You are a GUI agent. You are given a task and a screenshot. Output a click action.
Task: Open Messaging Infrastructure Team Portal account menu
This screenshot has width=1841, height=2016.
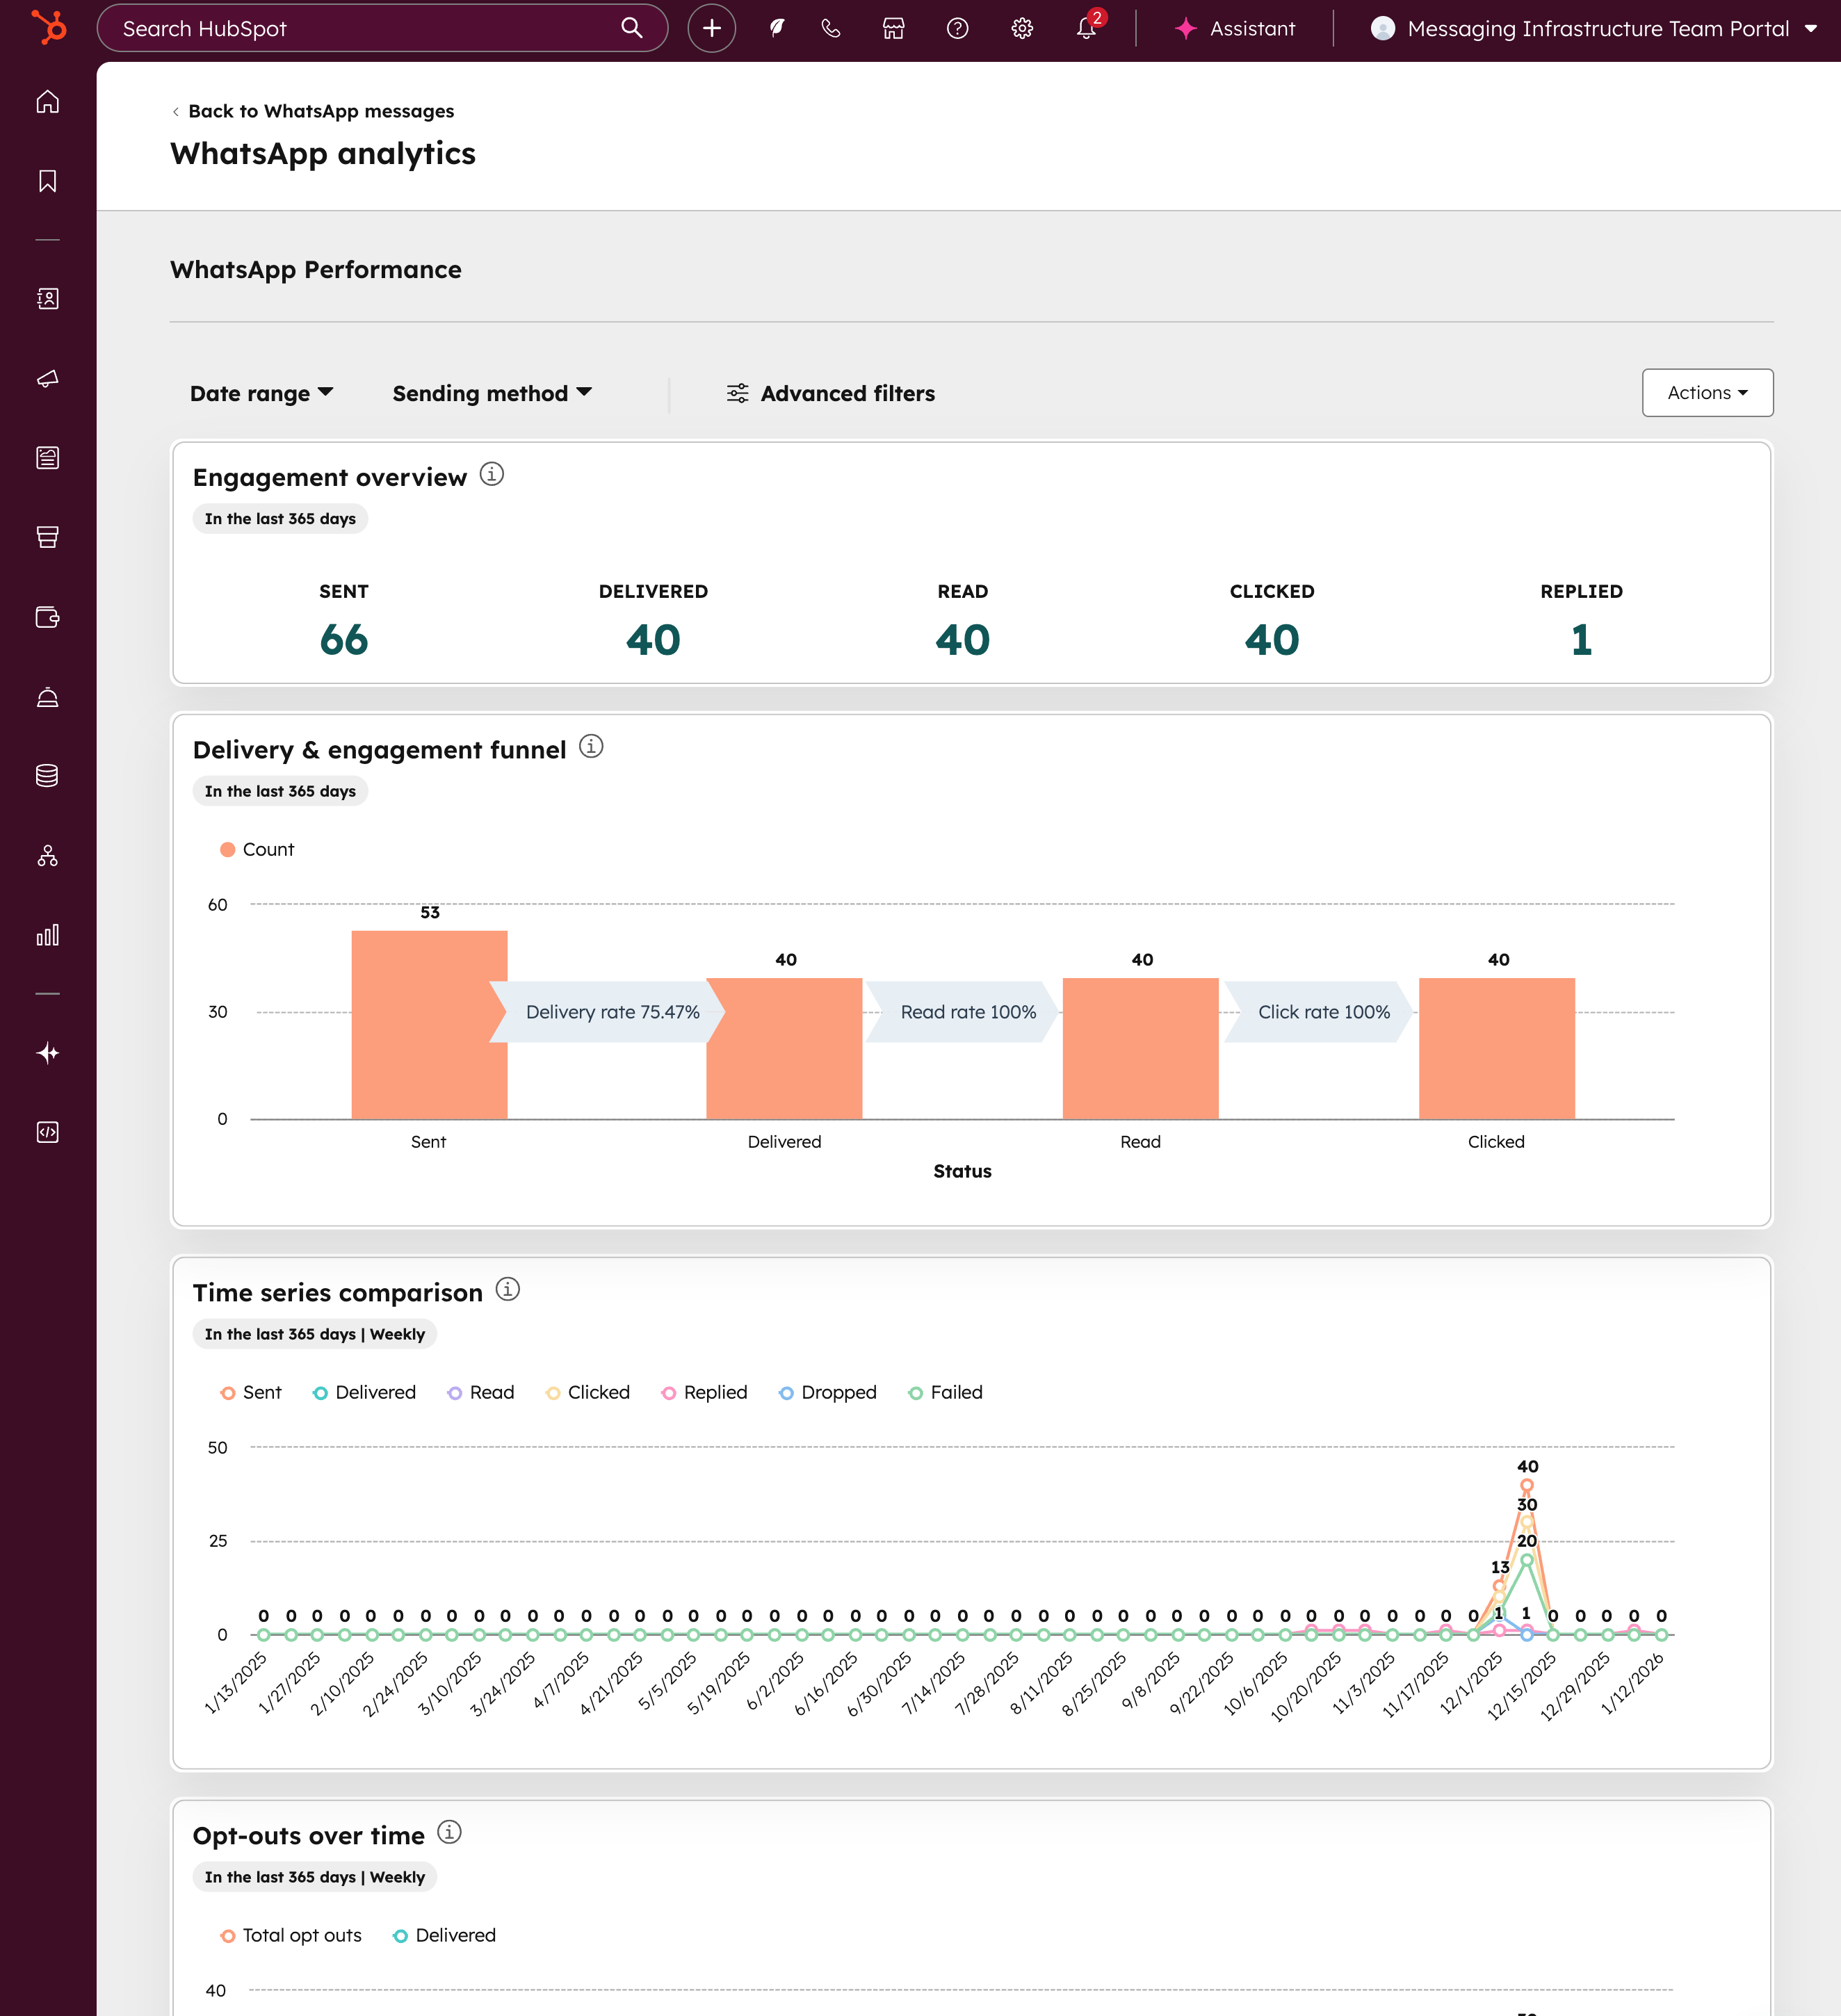coord(1594,28)
